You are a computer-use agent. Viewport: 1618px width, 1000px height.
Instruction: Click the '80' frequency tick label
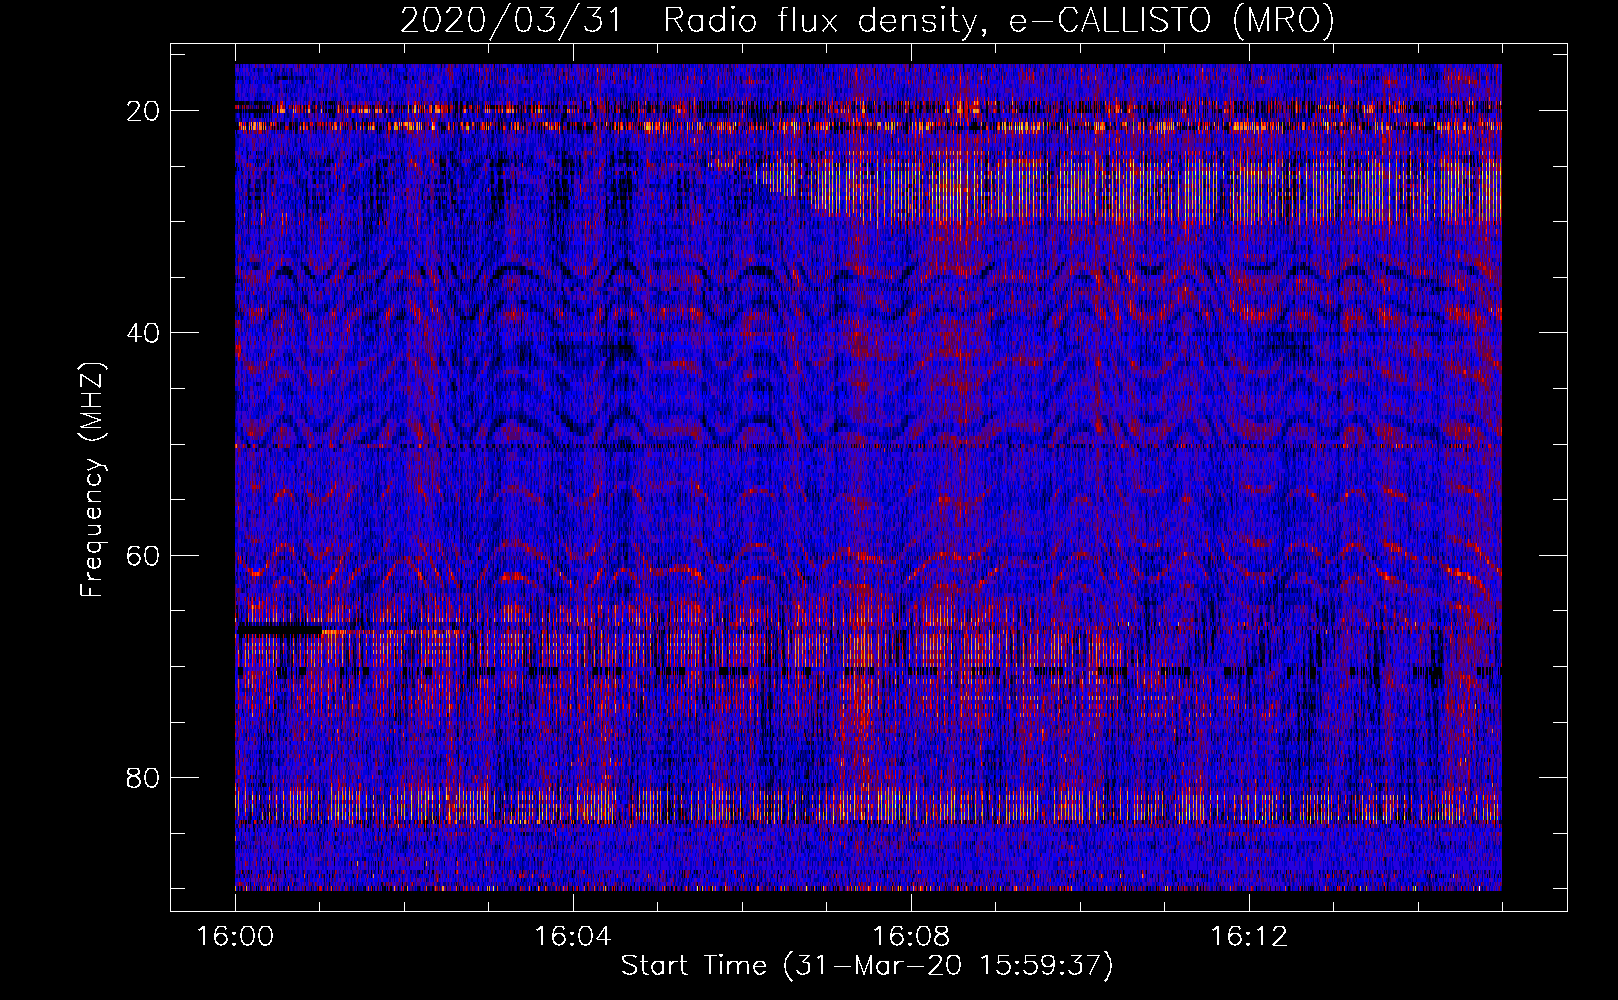144,777
